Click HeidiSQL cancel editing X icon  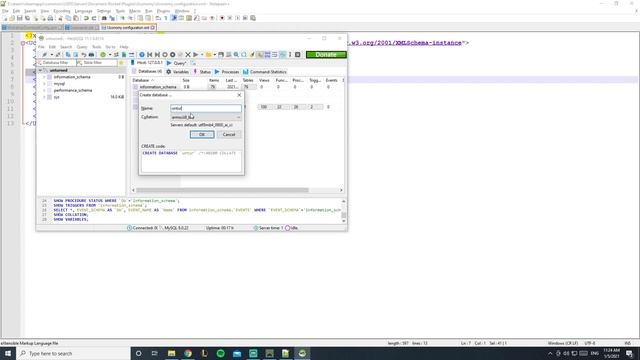coord(188,55)
